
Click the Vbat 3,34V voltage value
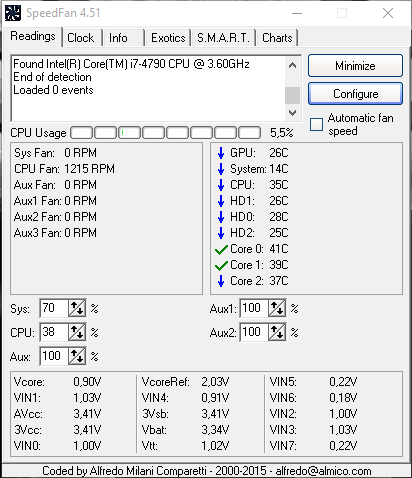click(x=215, y=430)
